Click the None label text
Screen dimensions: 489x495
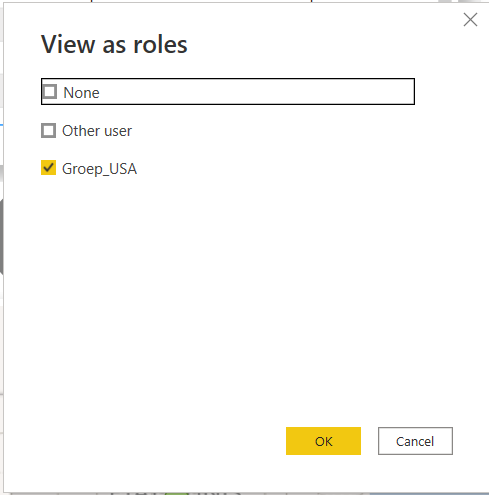click(x=81, y=93)
